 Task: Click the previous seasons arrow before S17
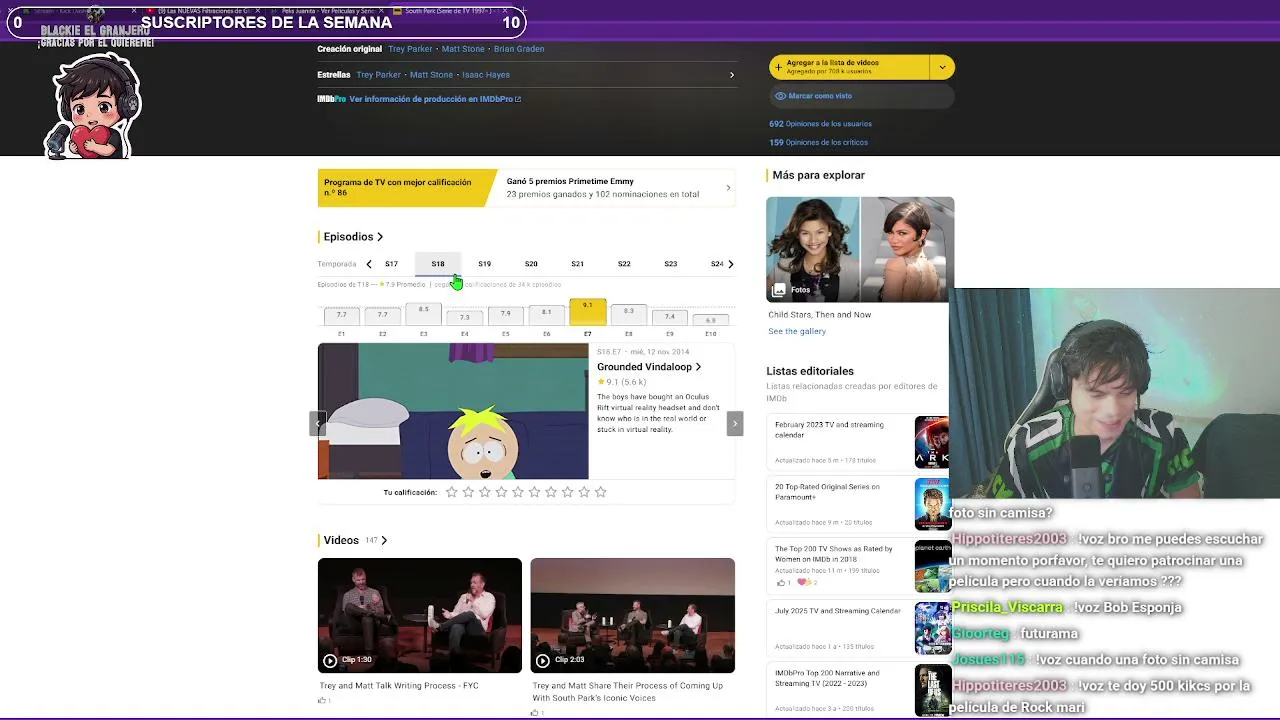coord(369,264)
